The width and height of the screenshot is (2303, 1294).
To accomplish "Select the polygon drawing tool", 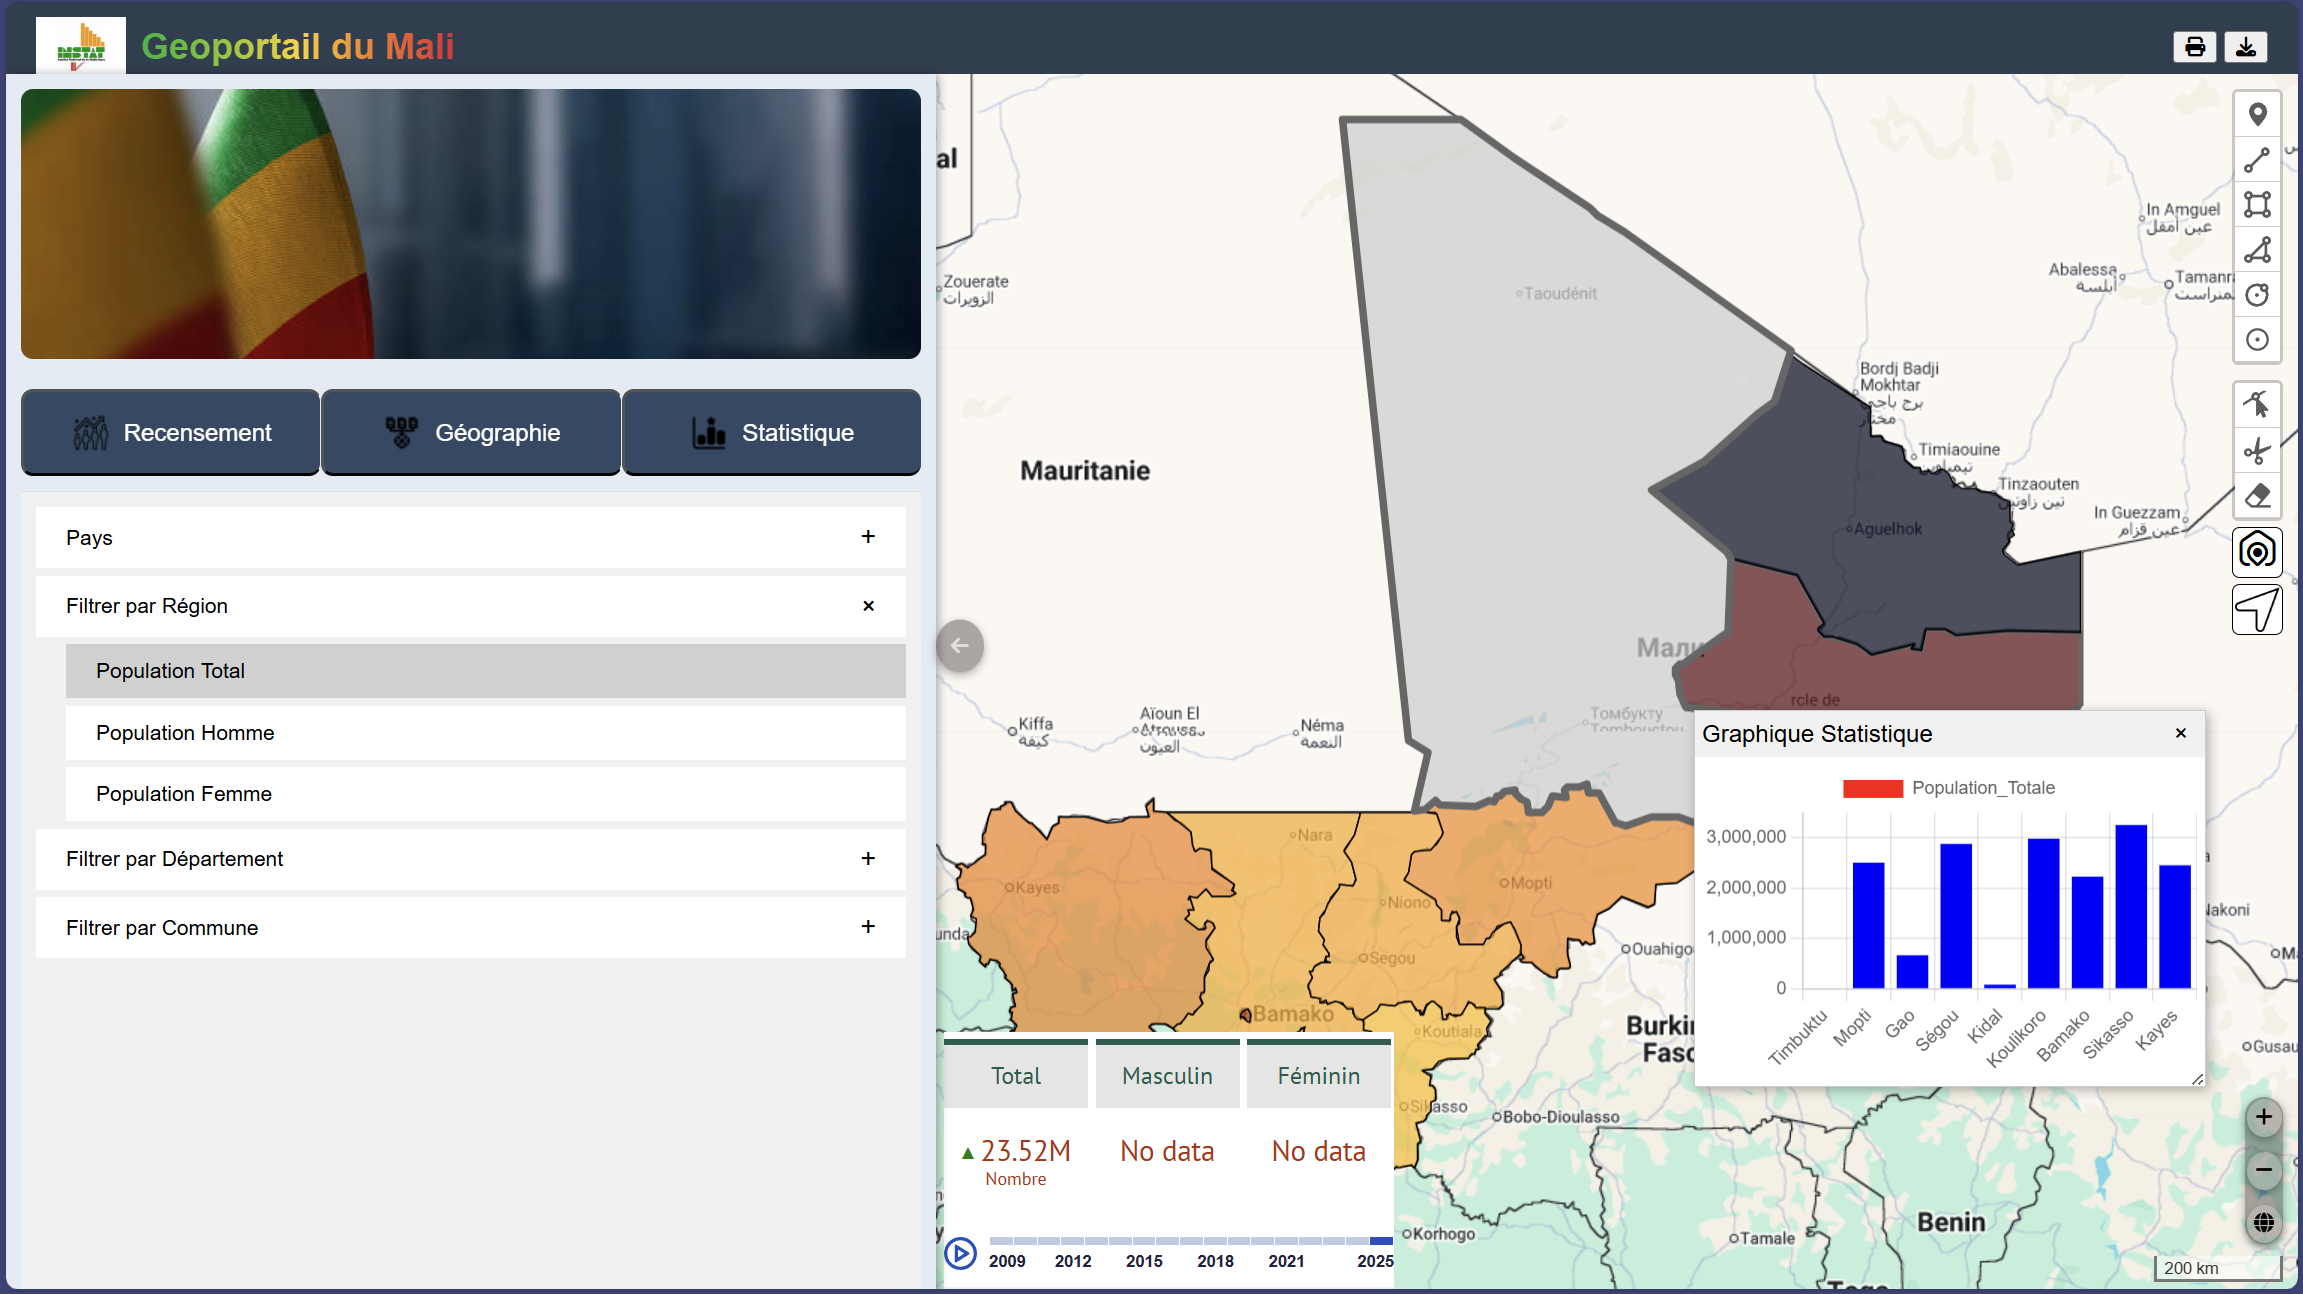I will click(x=2257, y=205).
